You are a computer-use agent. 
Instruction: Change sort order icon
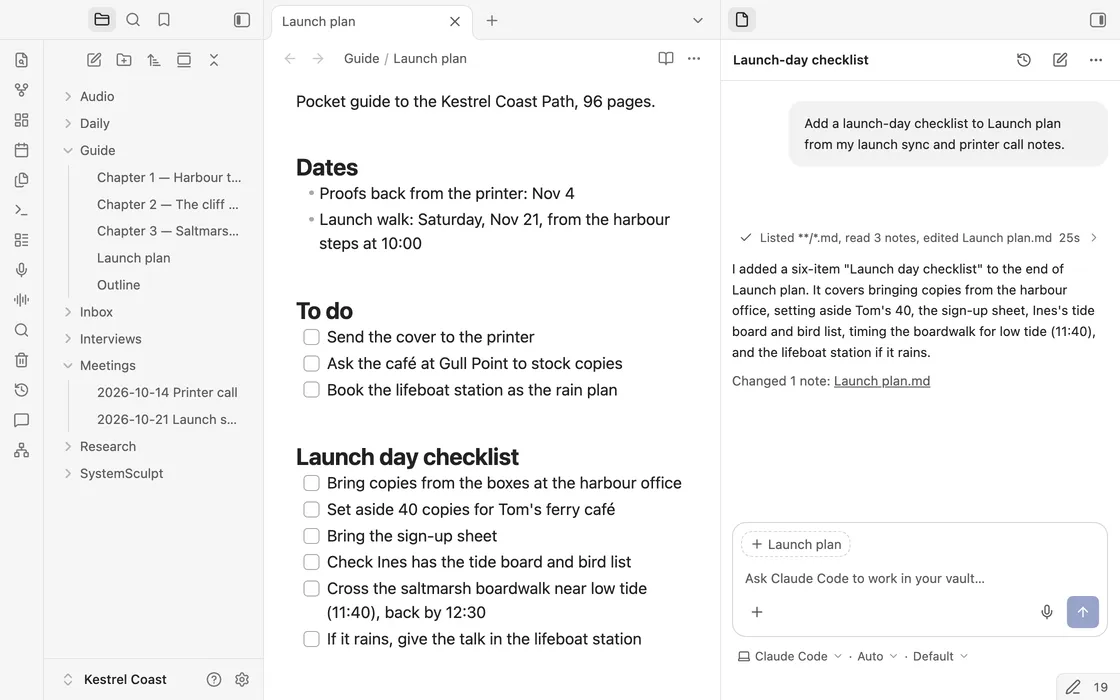click(x=154, y=60)
